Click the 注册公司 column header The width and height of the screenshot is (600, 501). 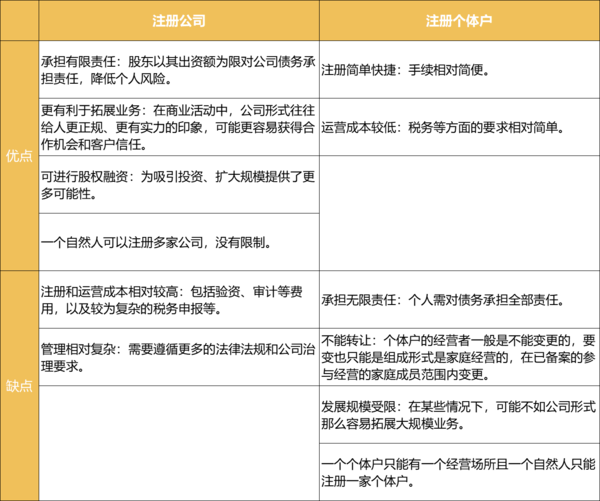[x=179, y=20]
